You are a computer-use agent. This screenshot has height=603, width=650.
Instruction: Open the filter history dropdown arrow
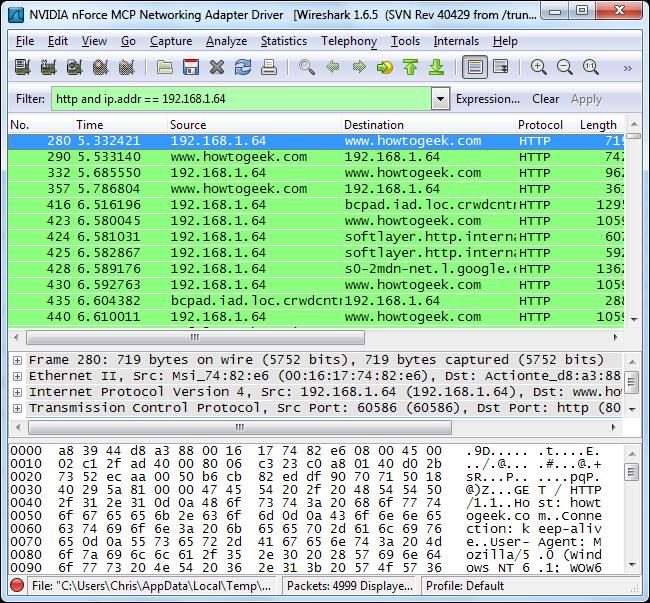440,99
